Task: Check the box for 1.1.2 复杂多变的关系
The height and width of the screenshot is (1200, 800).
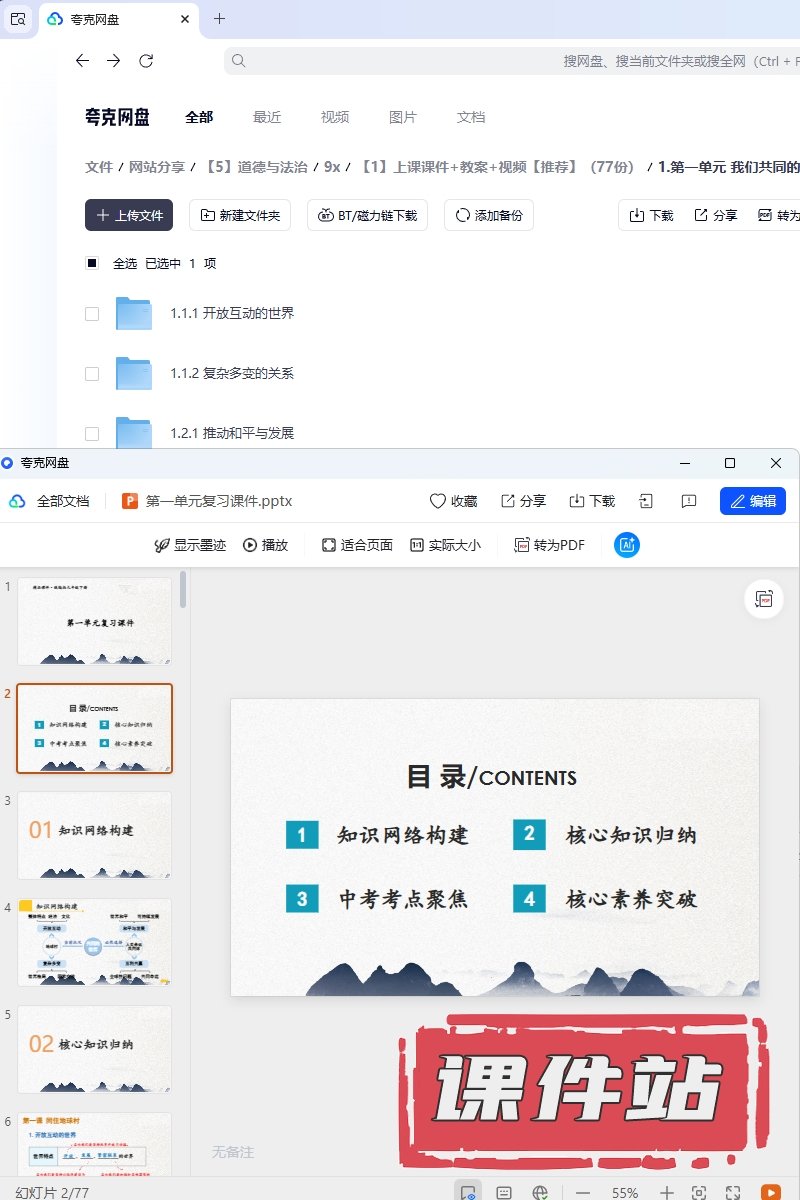Action: [92, 374]
